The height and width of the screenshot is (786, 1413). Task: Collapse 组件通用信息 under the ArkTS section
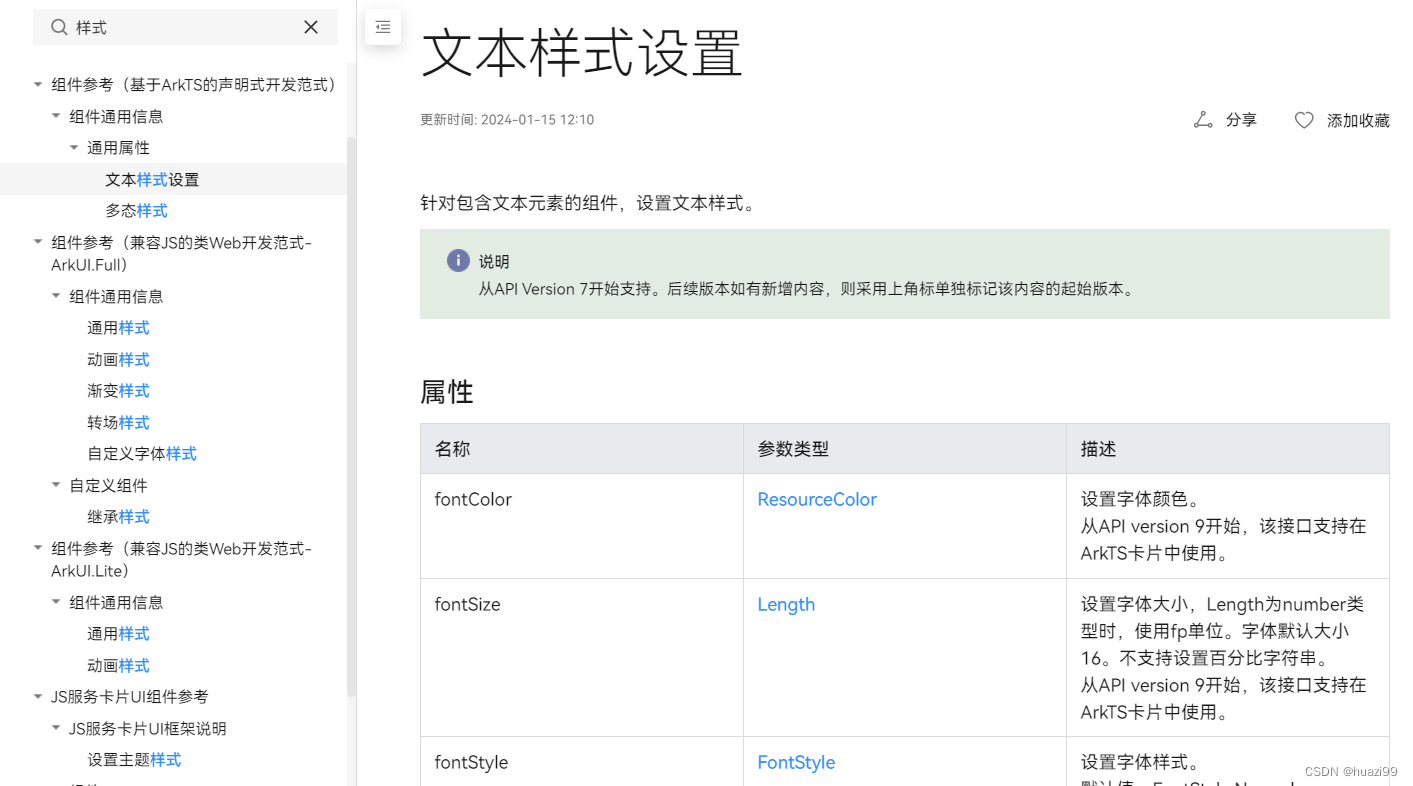click(x=56, y=116)
